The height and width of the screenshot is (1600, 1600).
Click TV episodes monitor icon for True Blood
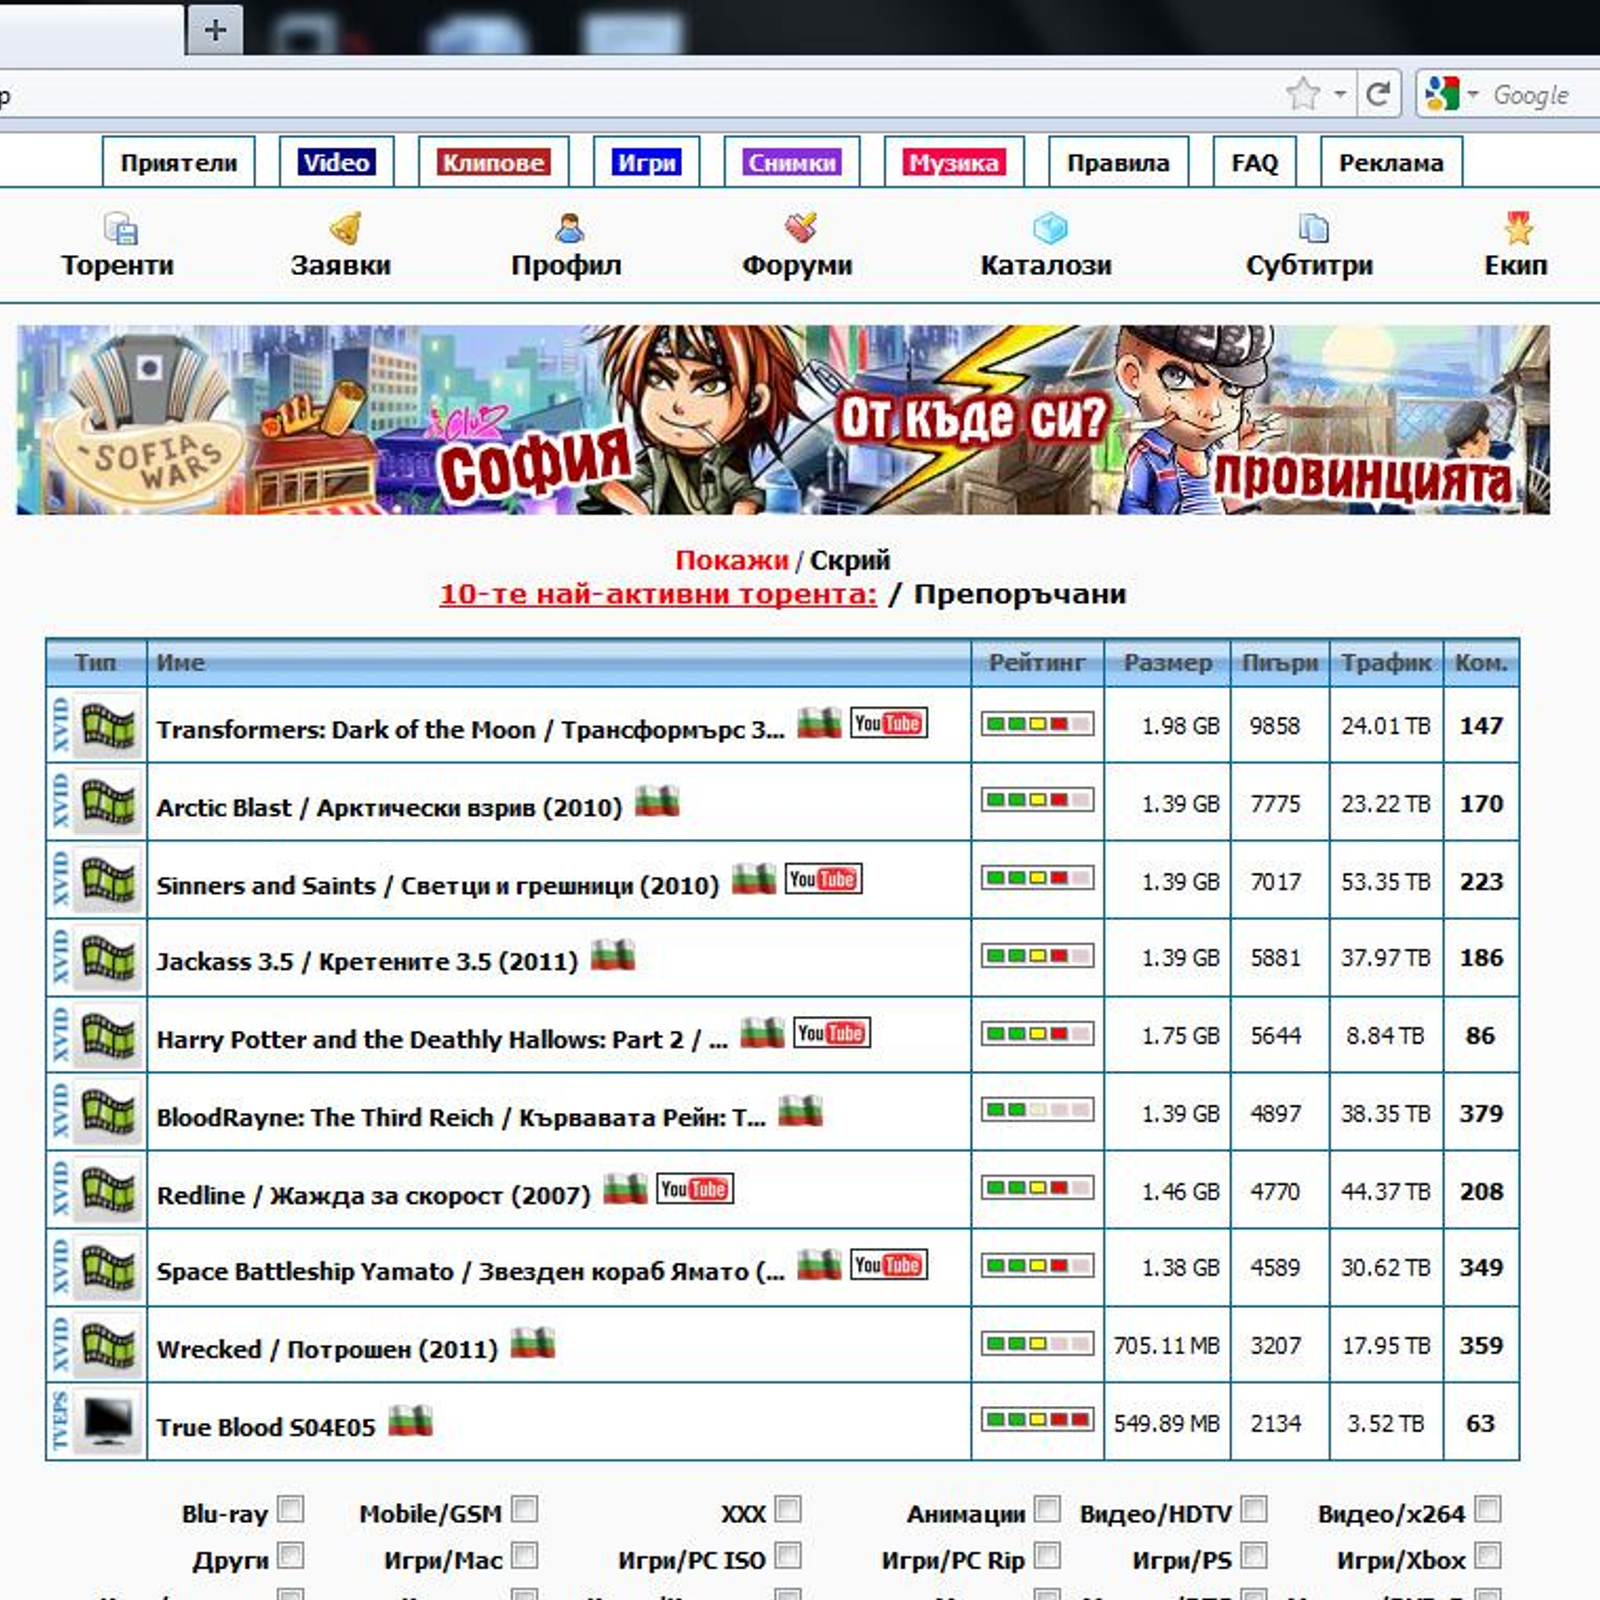point(108,1421)
